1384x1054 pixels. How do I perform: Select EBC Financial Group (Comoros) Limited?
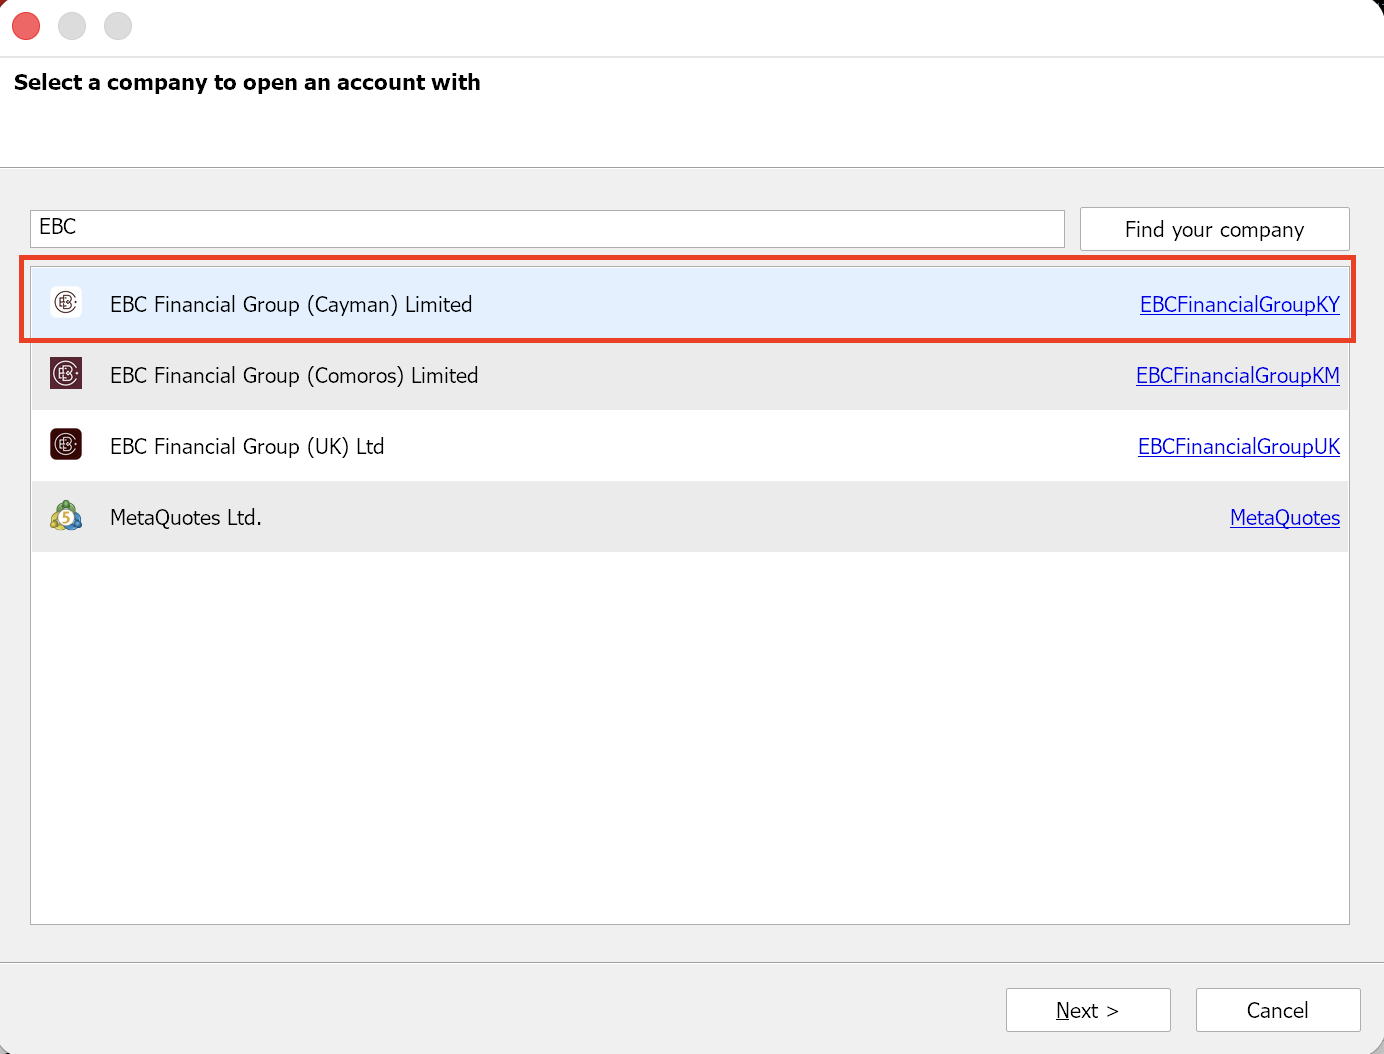tap(690, 374)
